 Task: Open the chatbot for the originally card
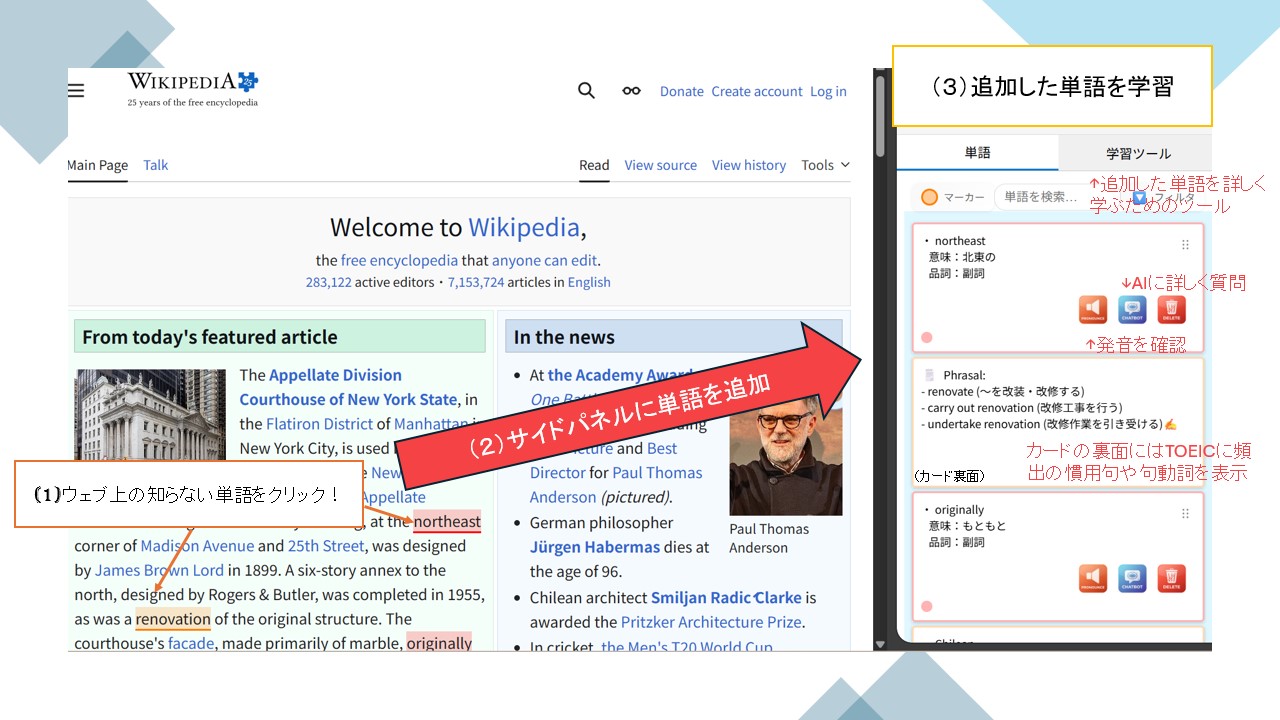(1132, 578)
